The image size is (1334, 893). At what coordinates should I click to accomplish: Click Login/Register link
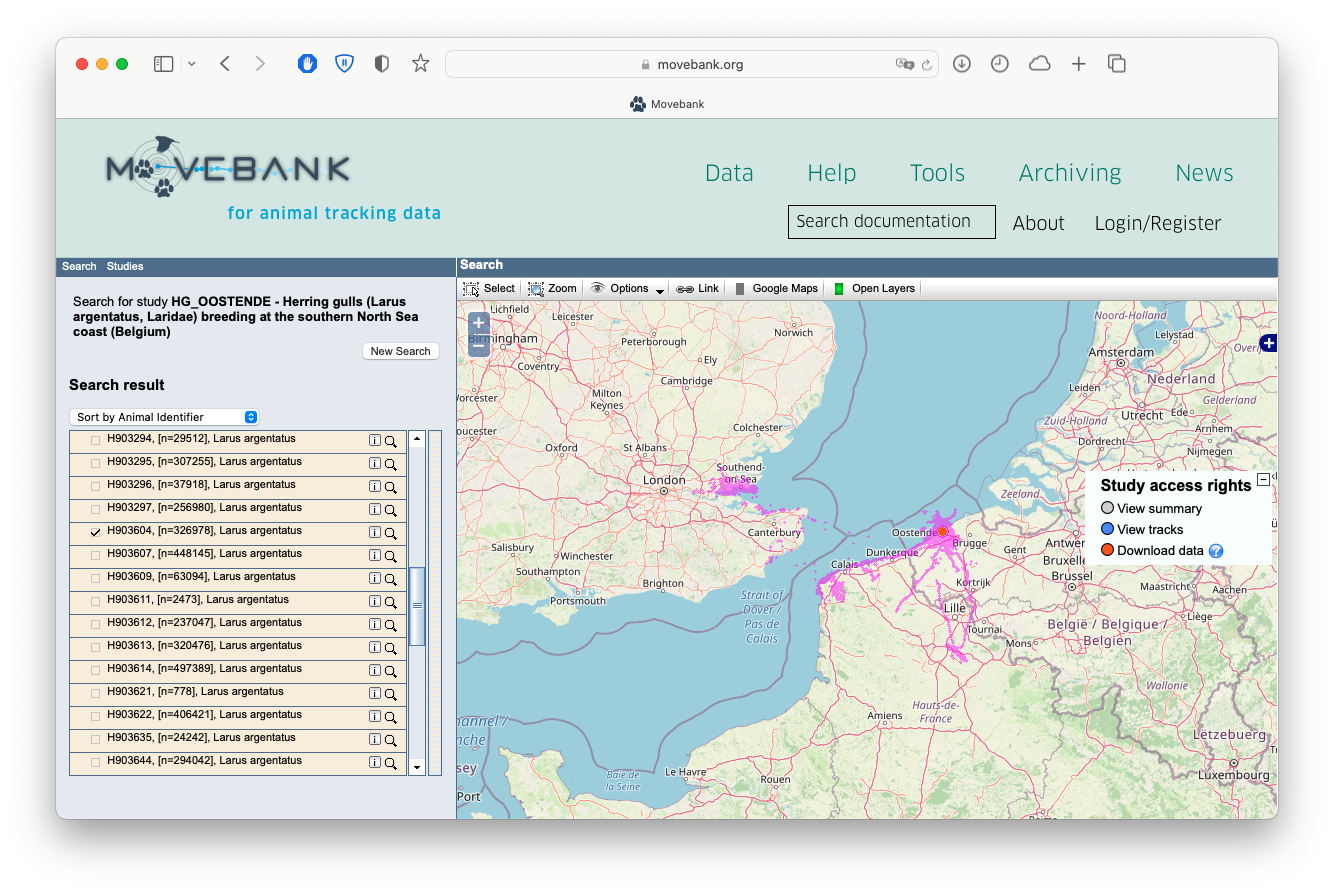1158,223
